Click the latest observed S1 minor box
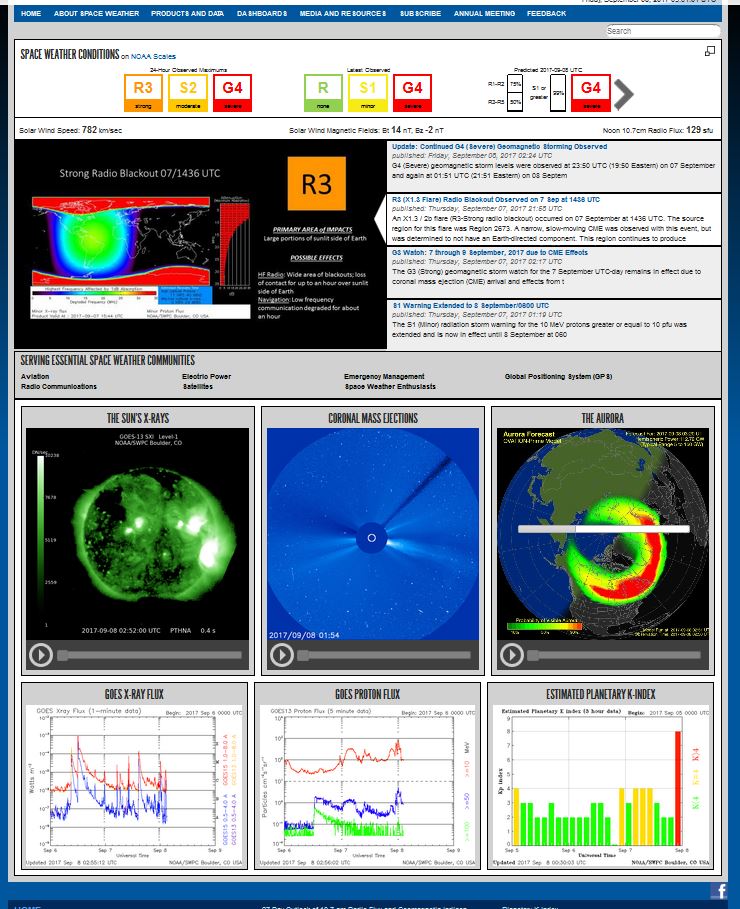 (x=368, y=92)
